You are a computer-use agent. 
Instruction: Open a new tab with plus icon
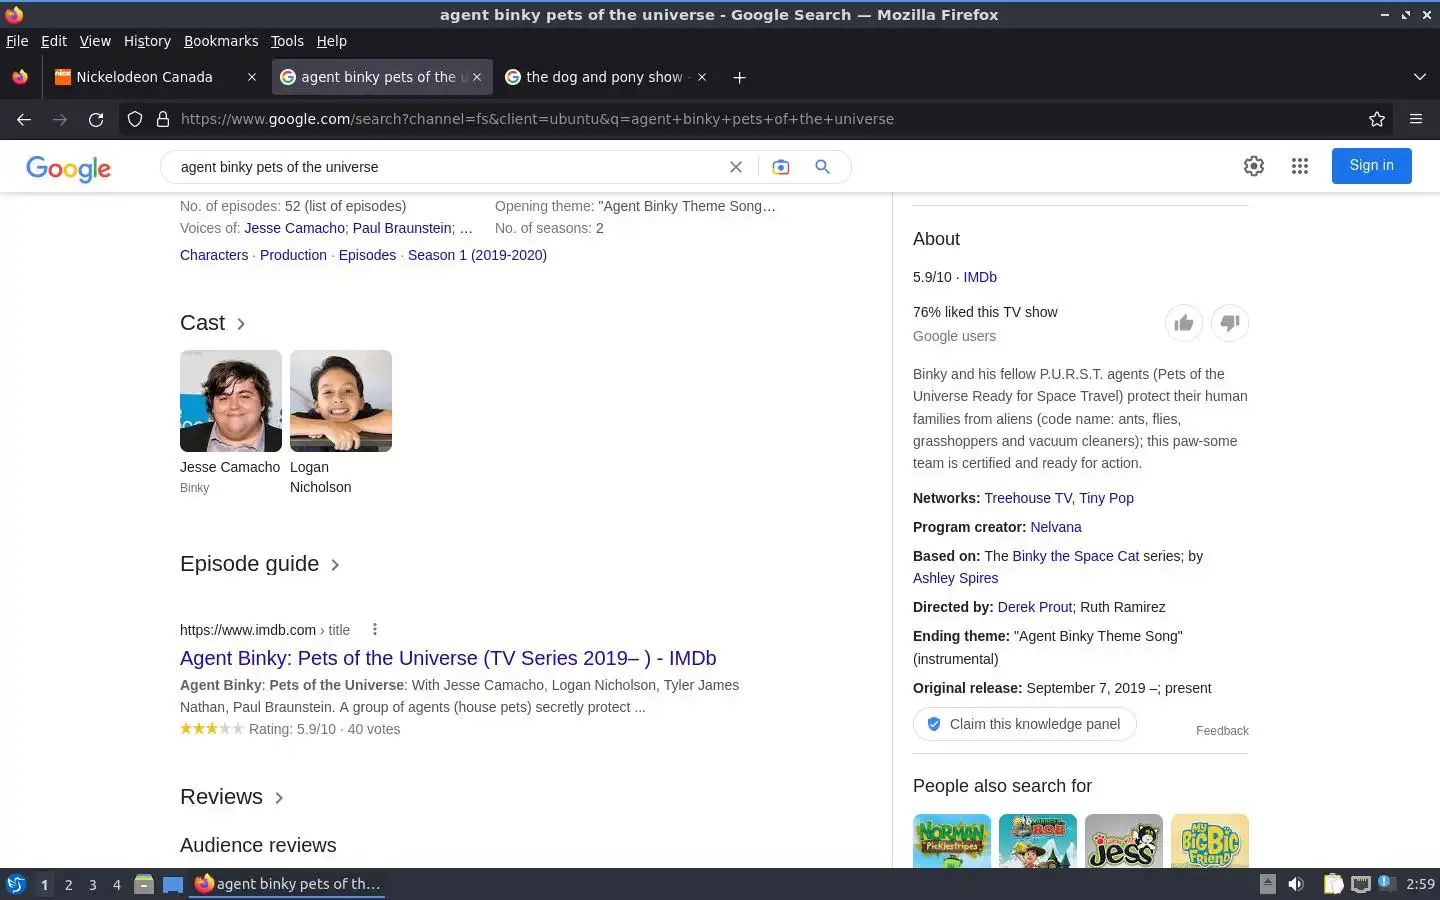coord(739,77)
